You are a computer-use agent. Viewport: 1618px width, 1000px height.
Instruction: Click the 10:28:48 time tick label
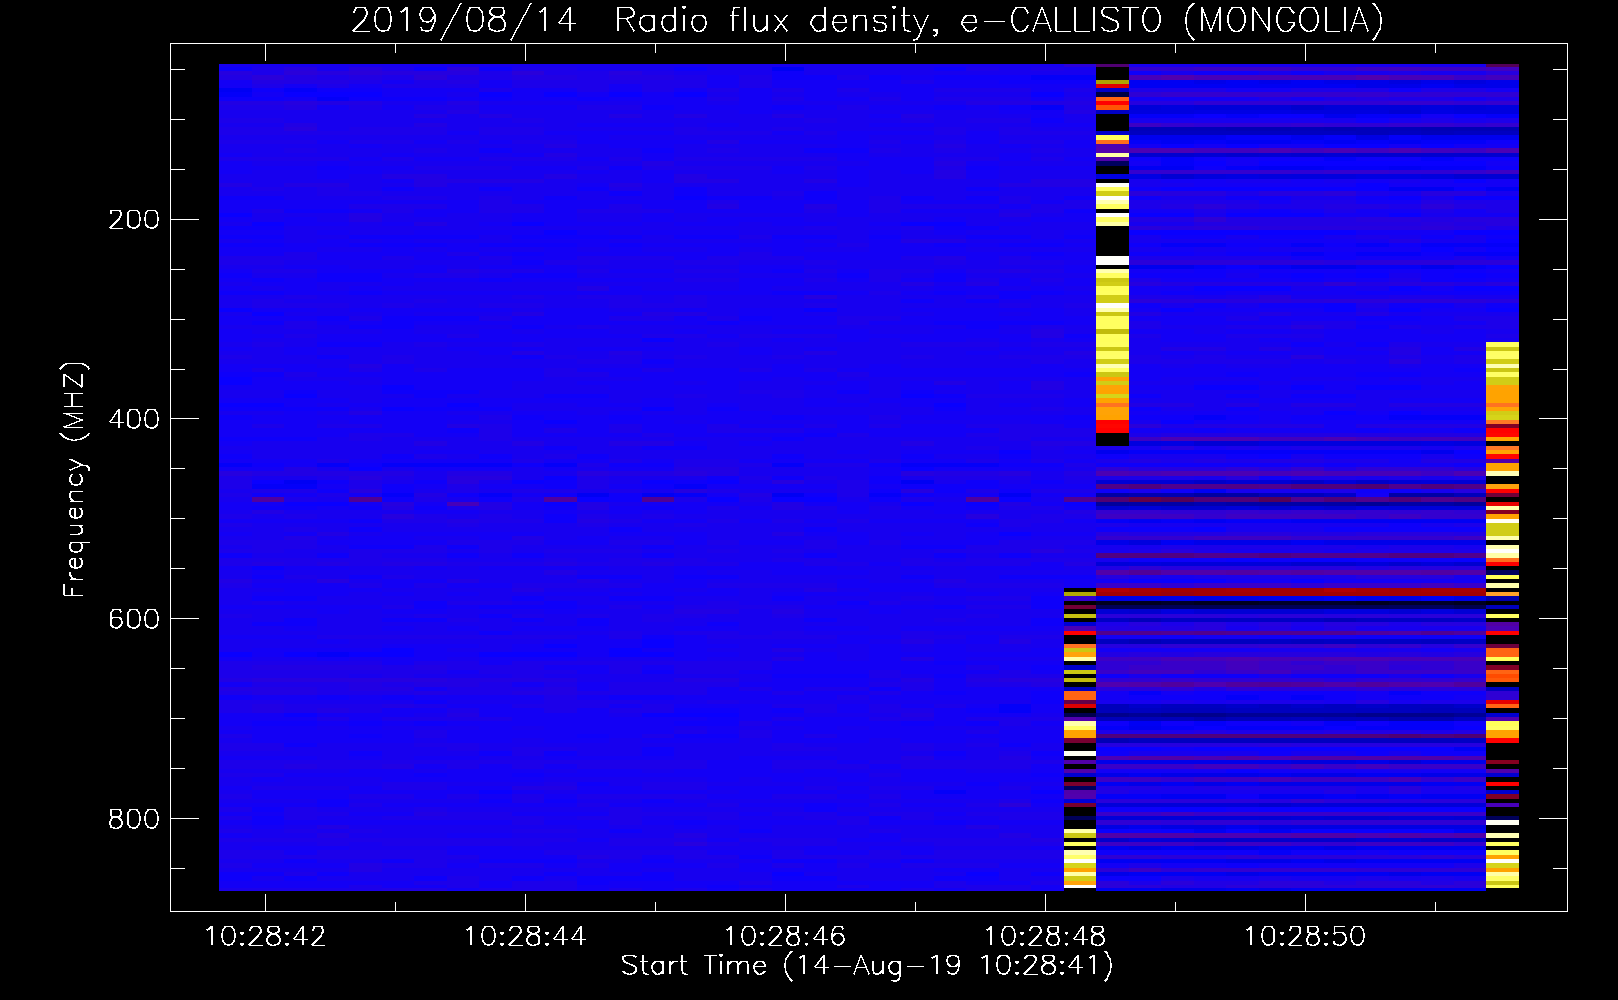coord(1045,937)
